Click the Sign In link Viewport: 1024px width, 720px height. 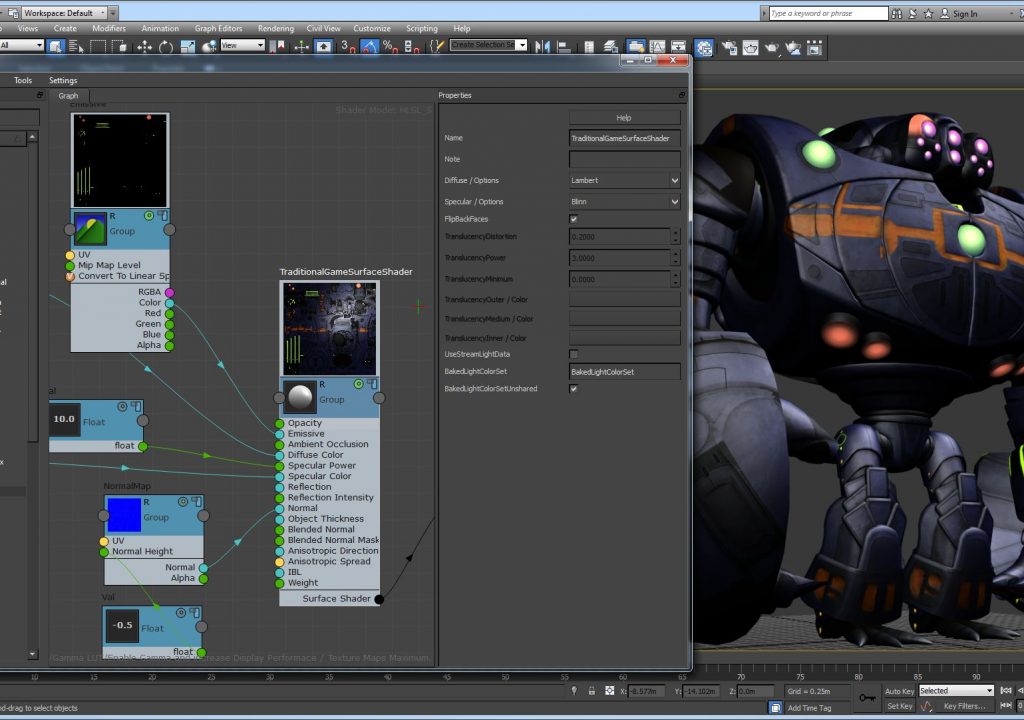click(965, 14)
